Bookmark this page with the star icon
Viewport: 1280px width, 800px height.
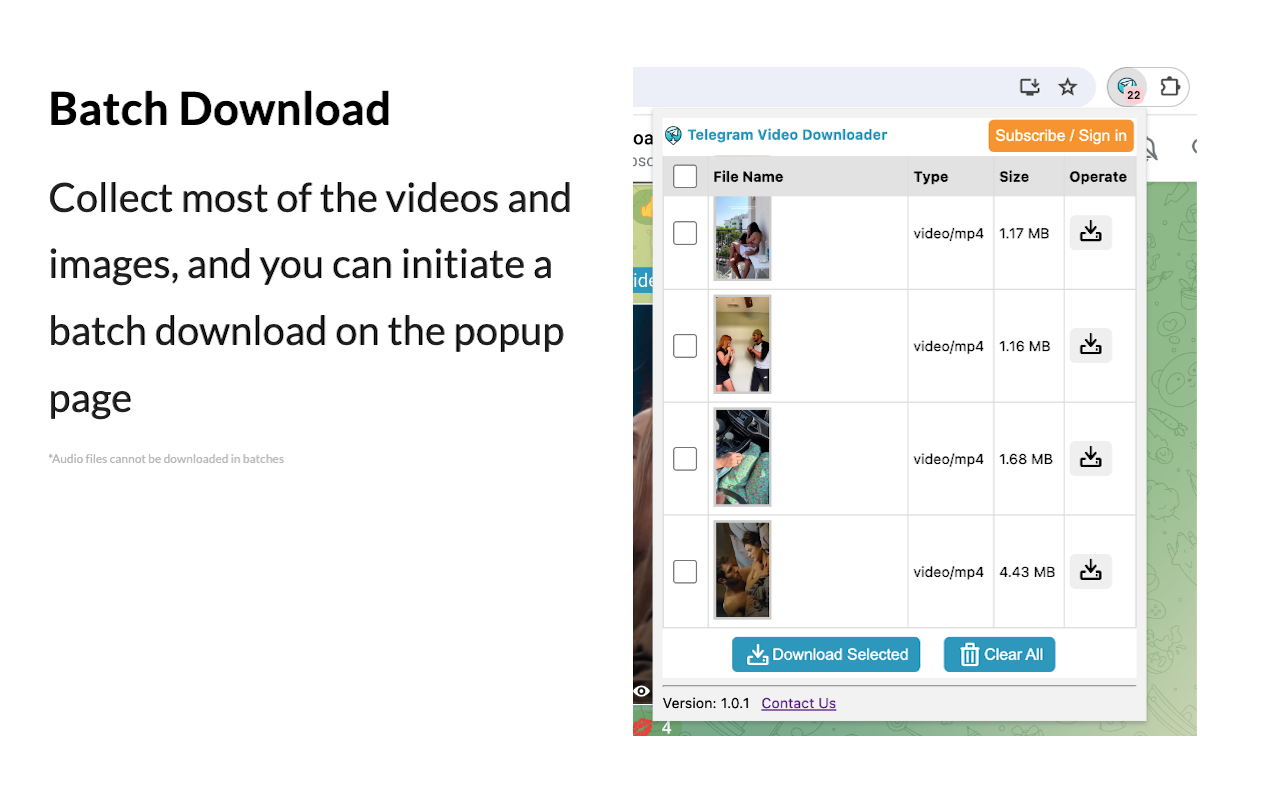(1068, 87)
